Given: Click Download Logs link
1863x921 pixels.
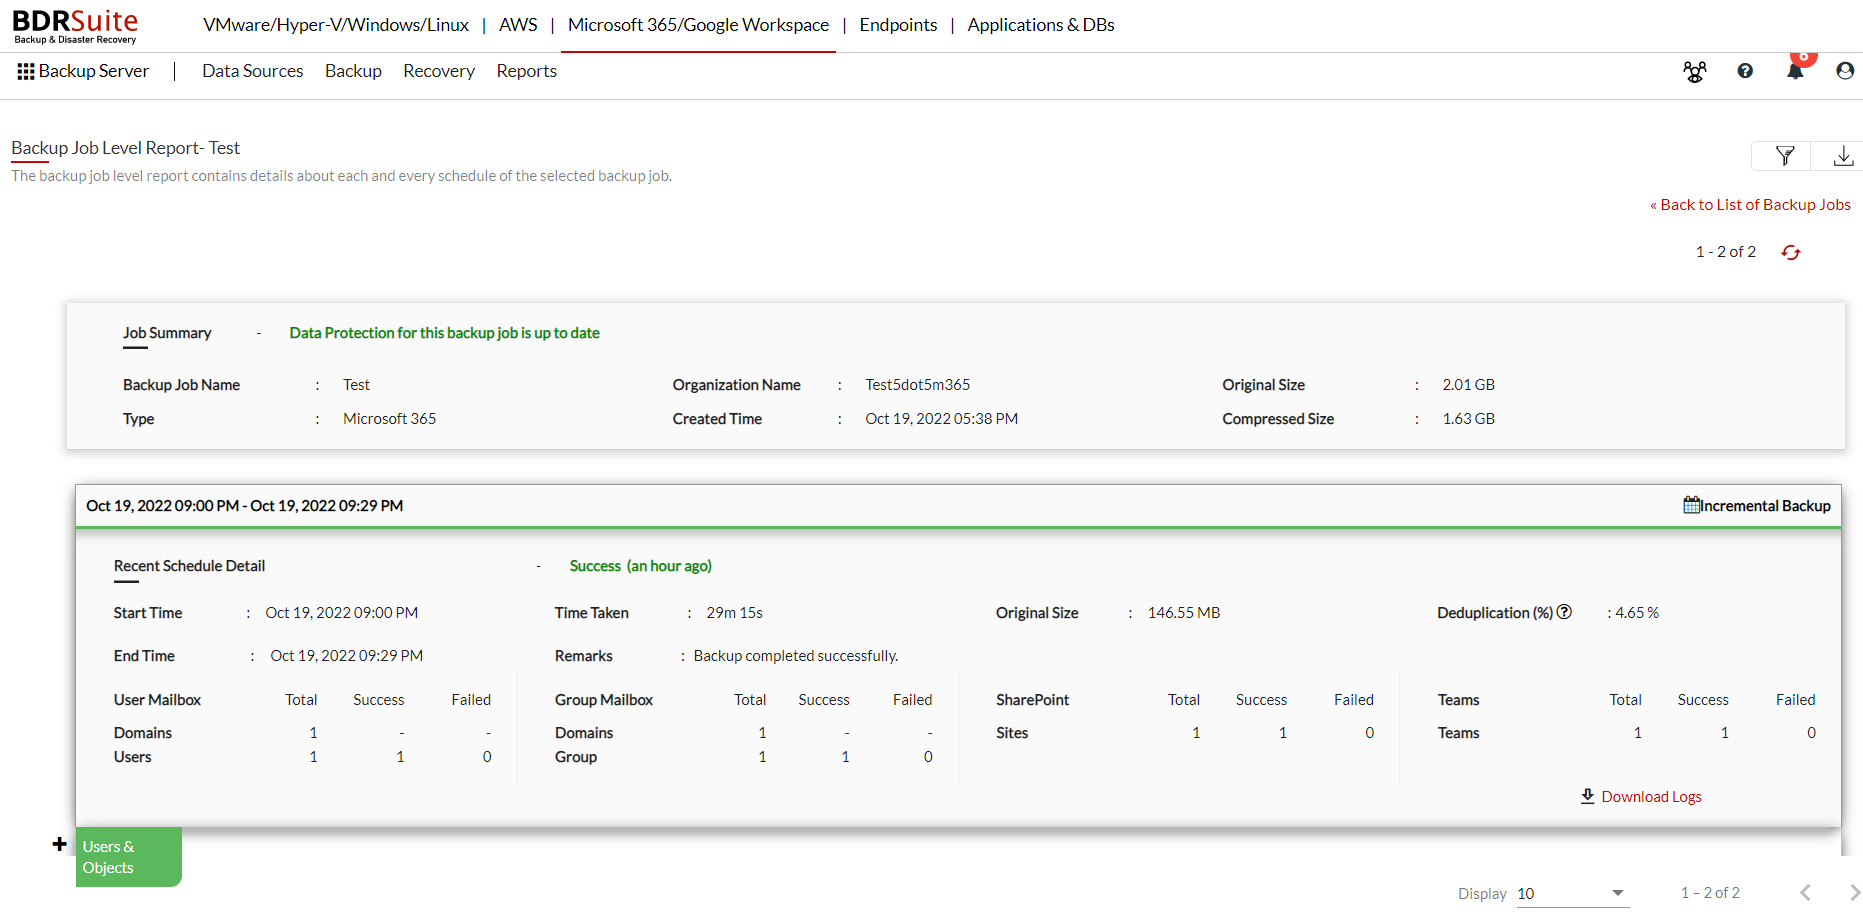Looking at the screenshot, I should [x=1641, y=796].
